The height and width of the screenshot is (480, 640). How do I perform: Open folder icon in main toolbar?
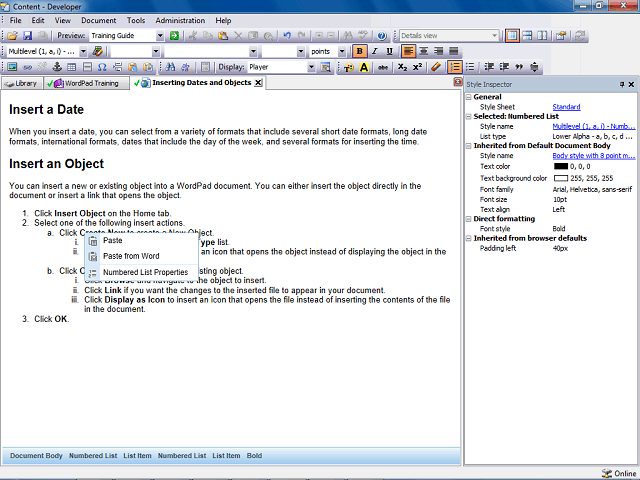[12, 36]
